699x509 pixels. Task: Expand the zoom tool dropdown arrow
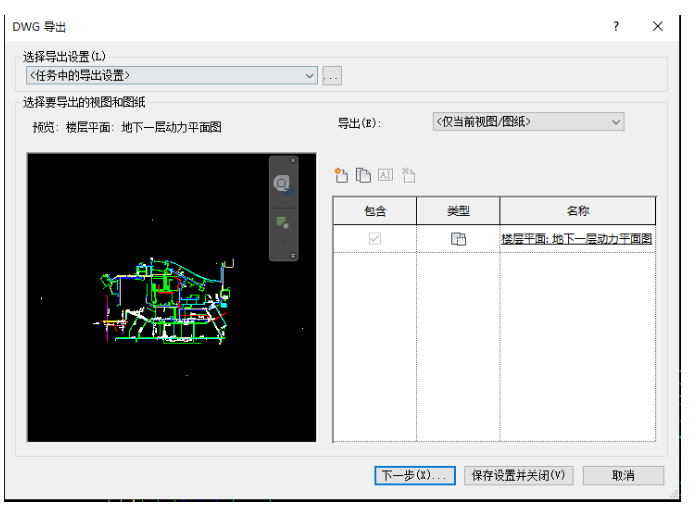[x=284, y=241]
